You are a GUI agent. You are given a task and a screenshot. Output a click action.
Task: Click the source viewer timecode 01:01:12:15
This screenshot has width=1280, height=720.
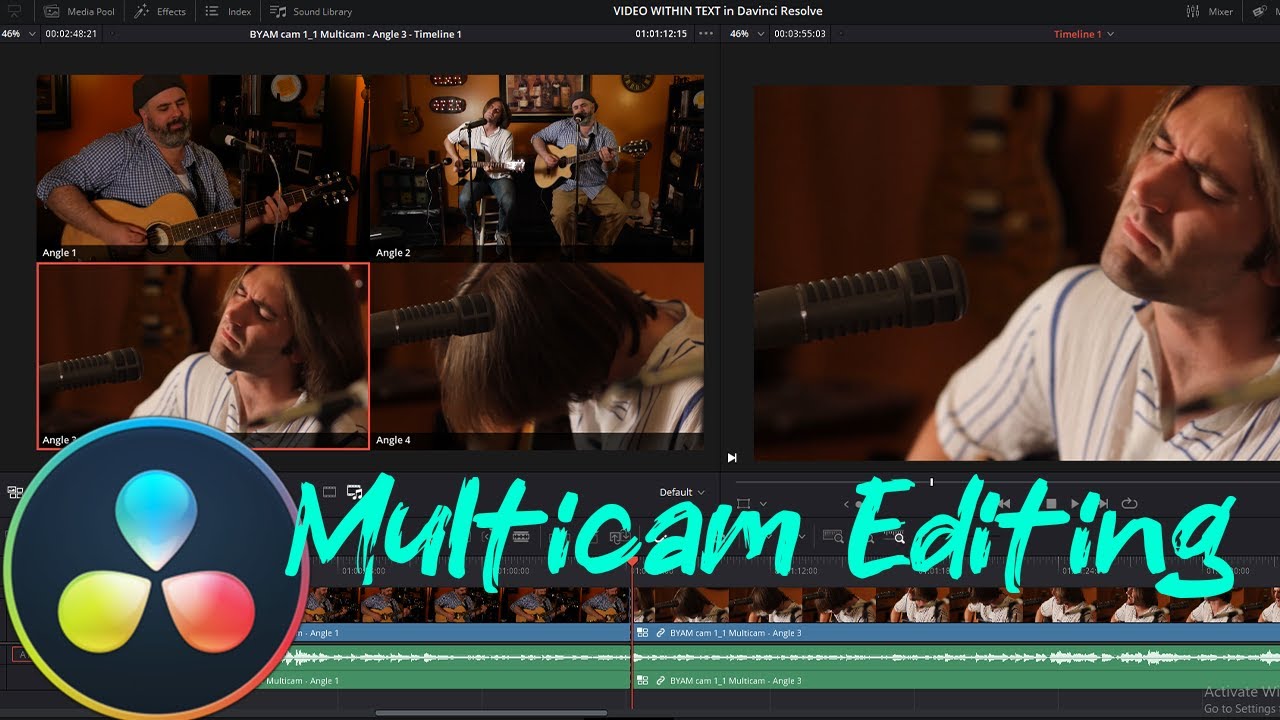click(661, 34)
